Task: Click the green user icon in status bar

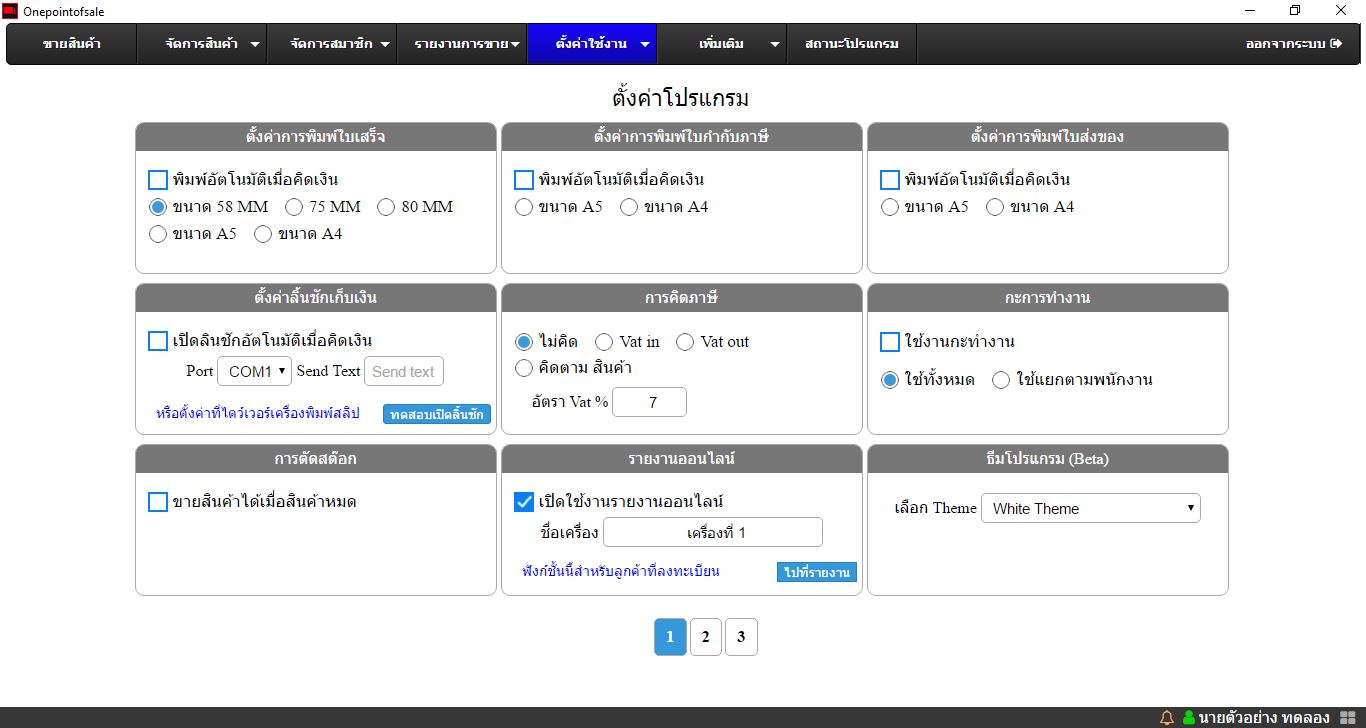Action: coord(1189,718)
